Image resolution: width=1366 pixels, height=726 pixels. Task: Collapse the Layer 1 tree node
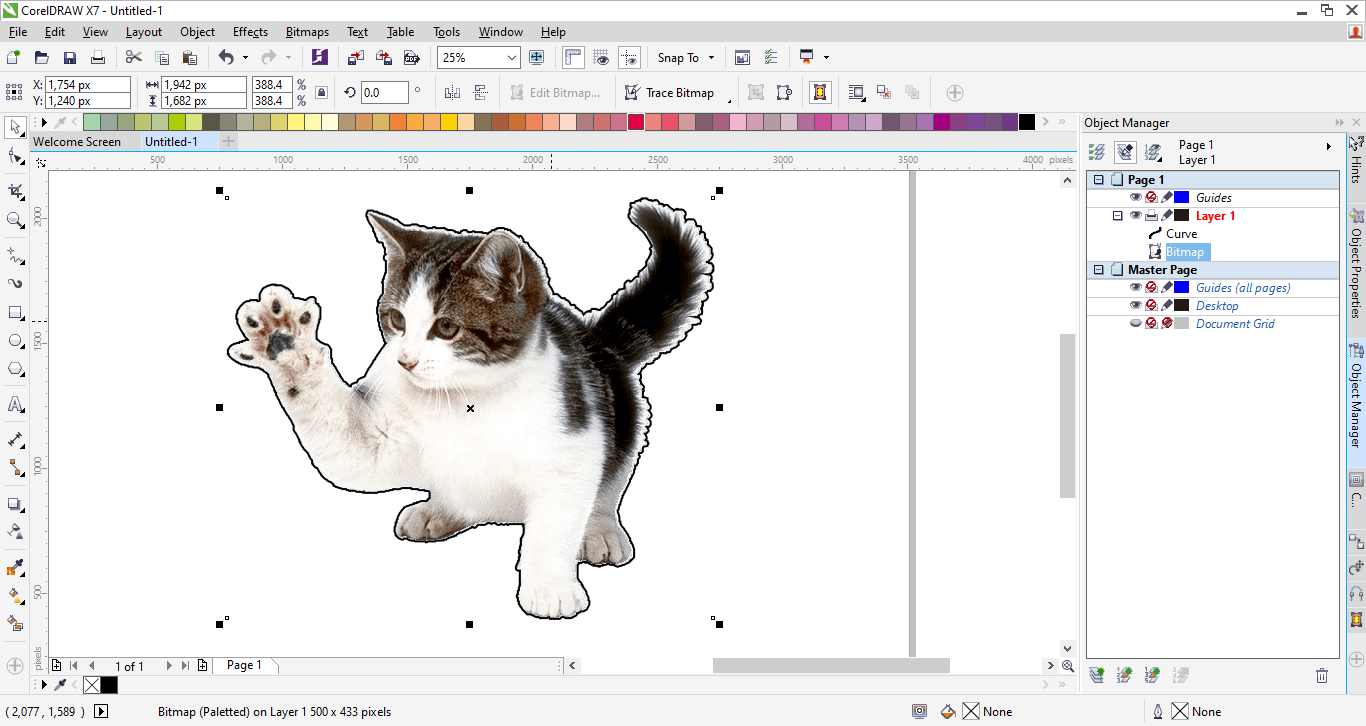1118,215
